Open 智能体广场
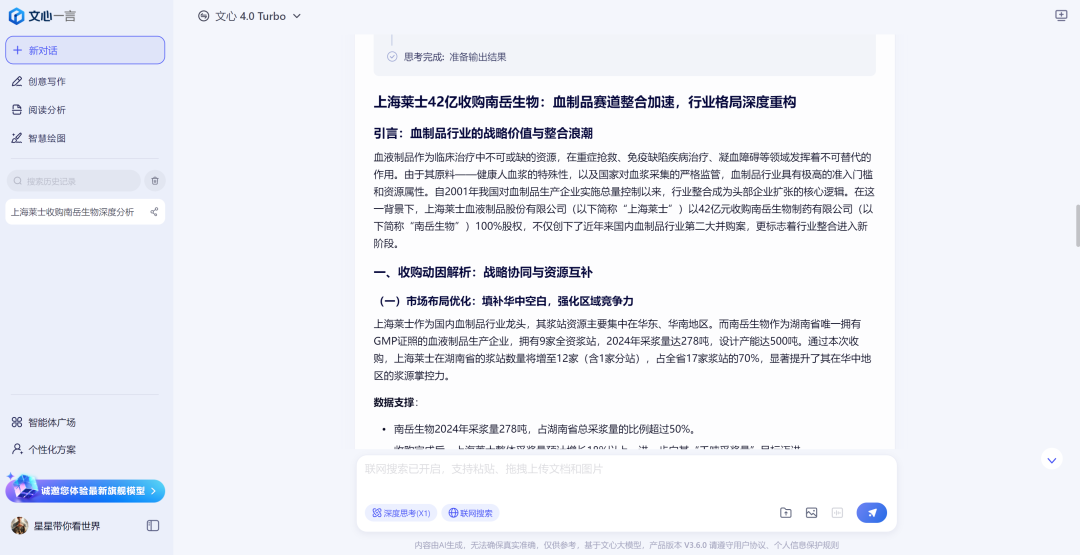 pos(44,422)
